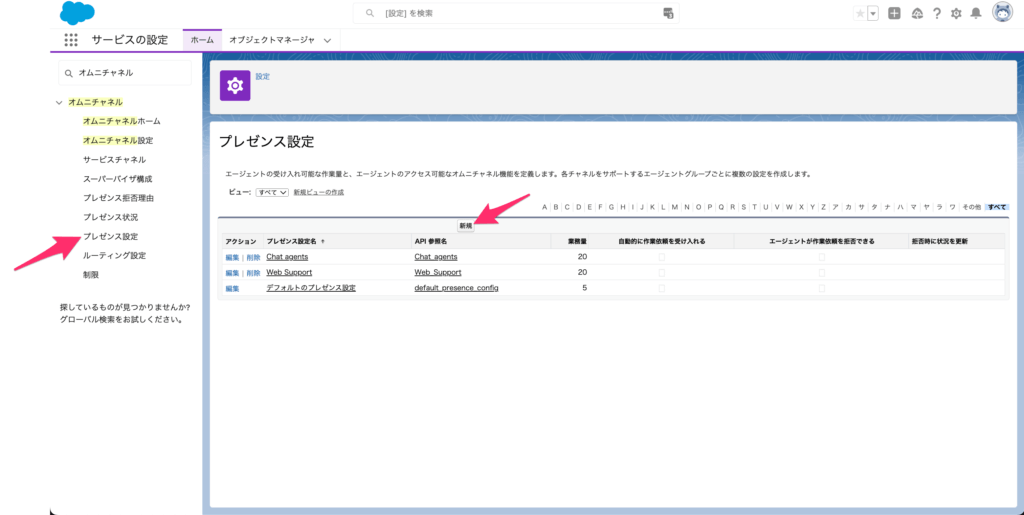Click Chat agents エージェントが作業依頼を拒否できる checkbox

click(822, 257)
